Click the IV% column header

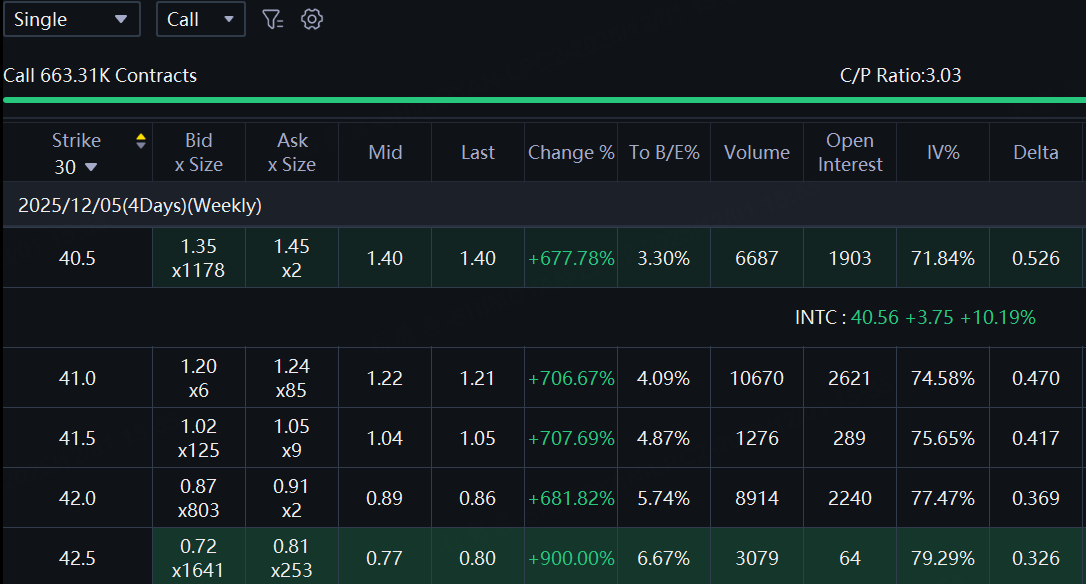click(x=942, y=152)
